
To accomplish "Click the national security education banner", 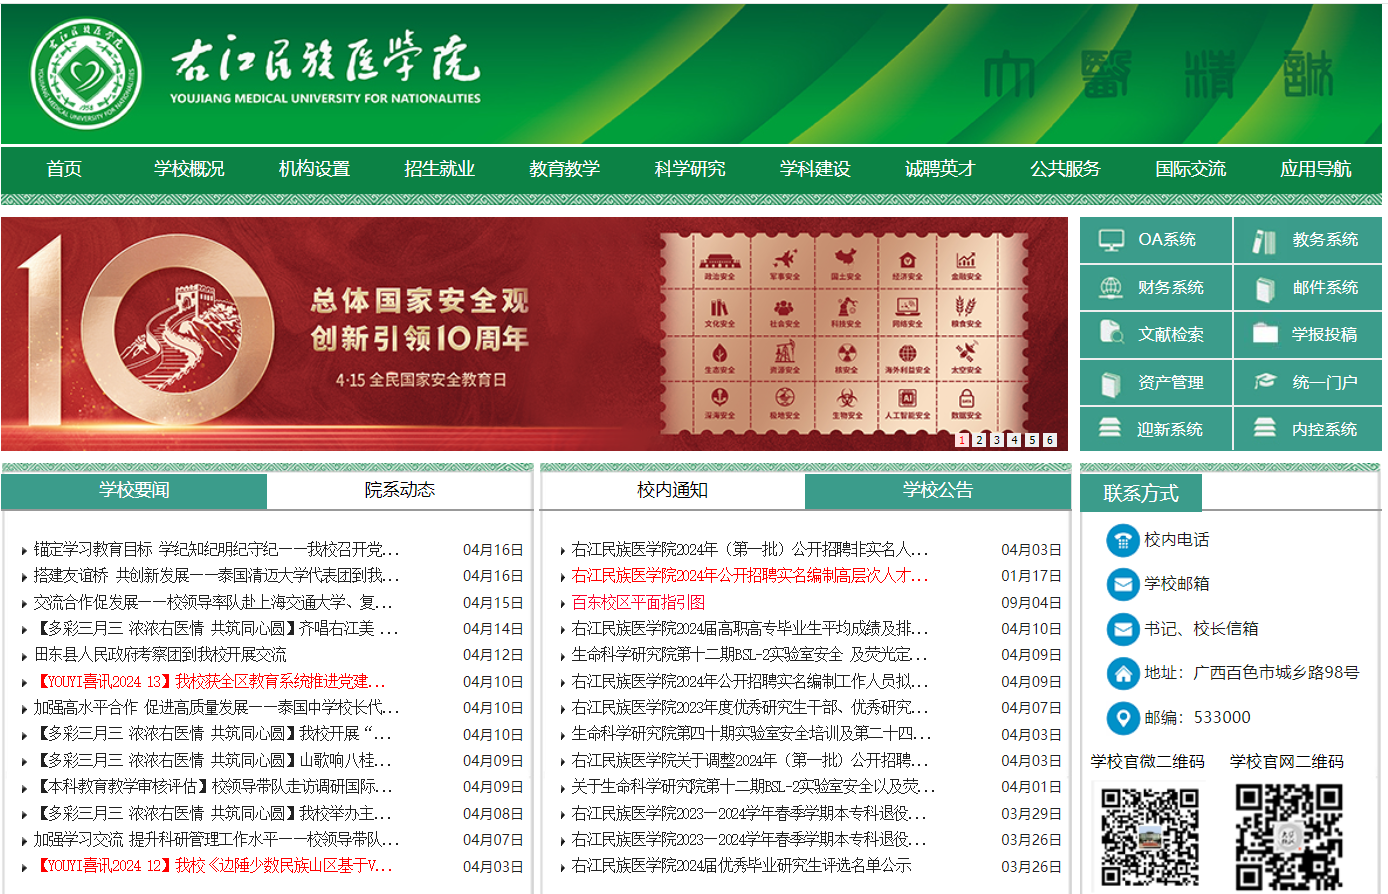I will pyautogui.click(x=534, y=334).
